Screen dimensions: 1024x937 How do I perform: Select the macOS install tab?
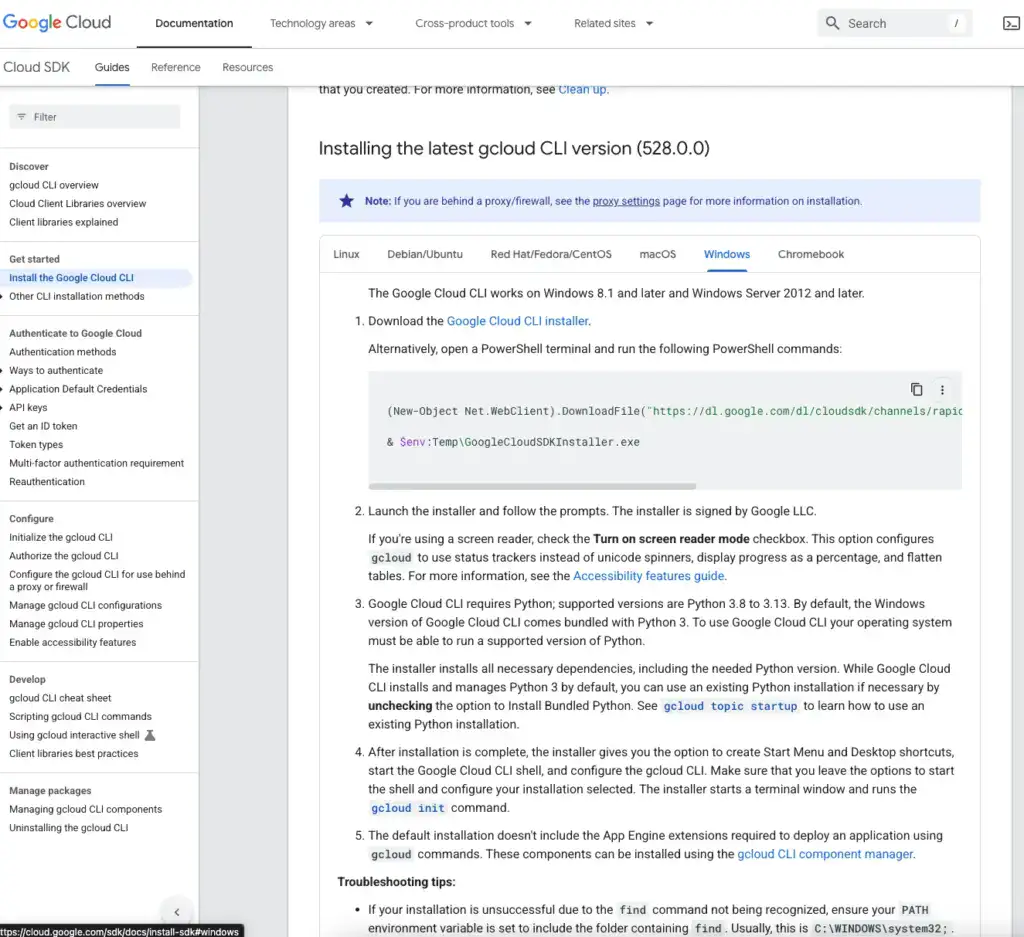point(658,254)
